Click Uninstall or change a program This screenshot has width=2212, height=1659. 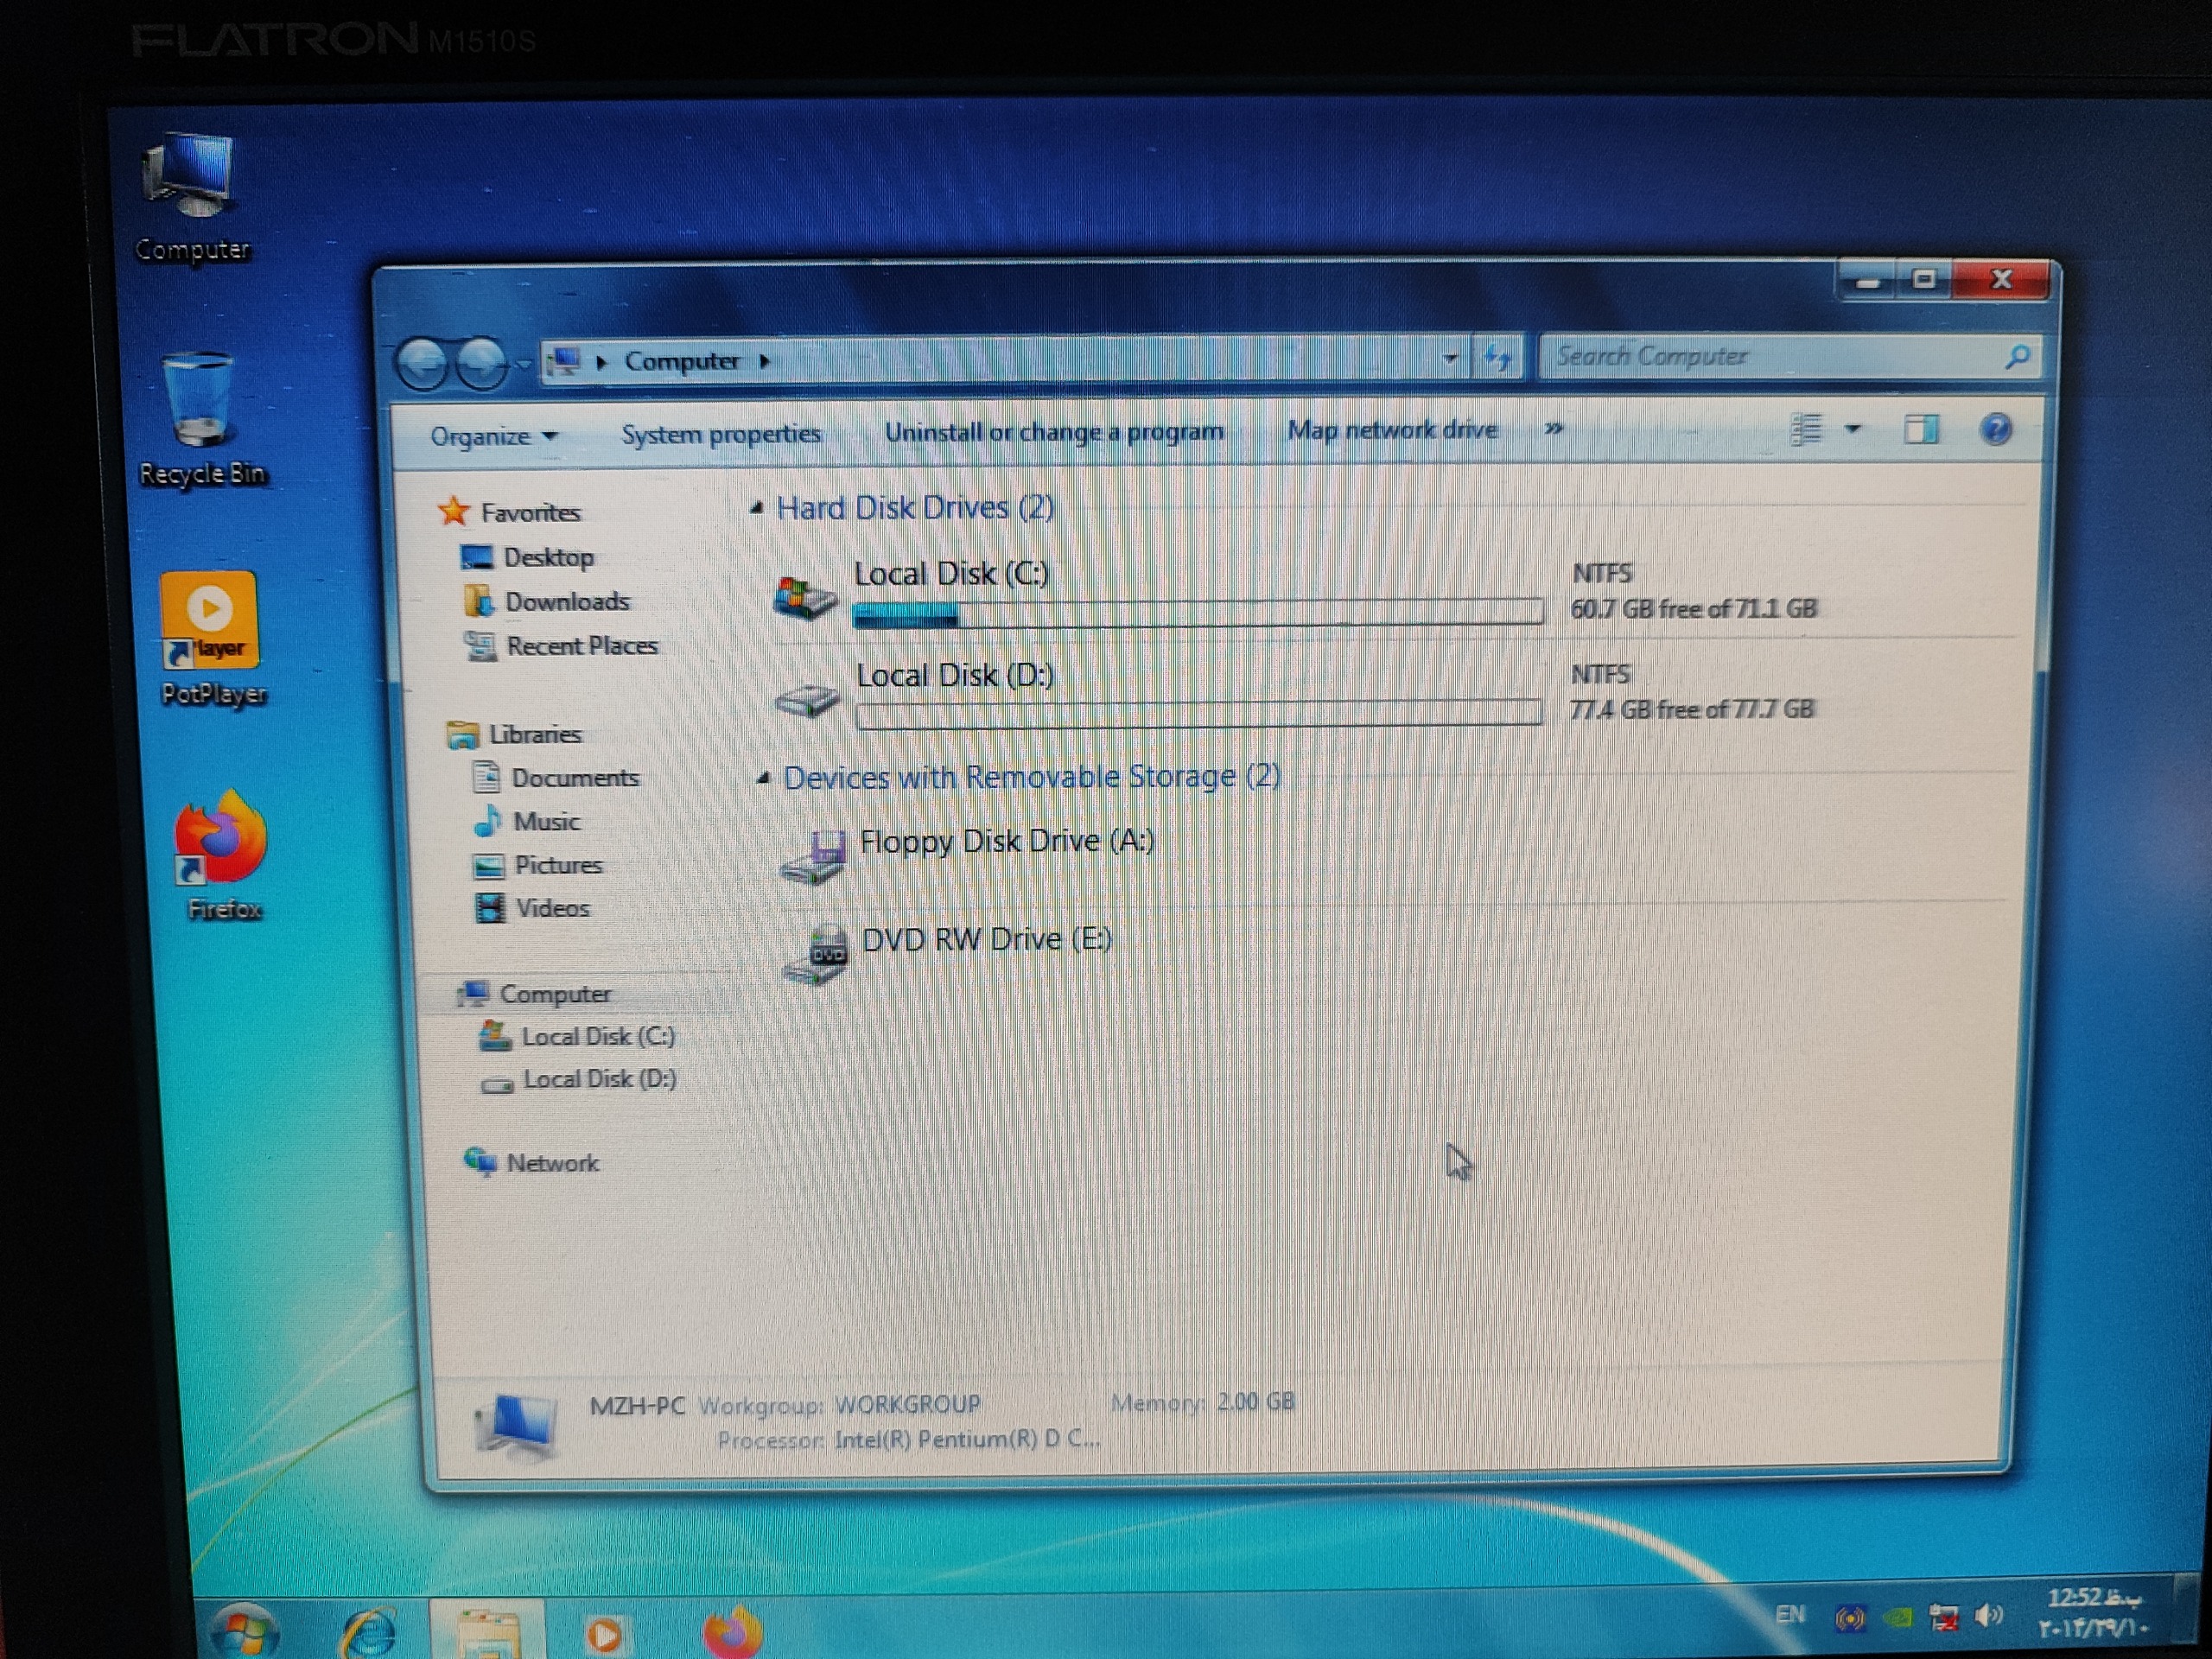tap(1053, 433)
